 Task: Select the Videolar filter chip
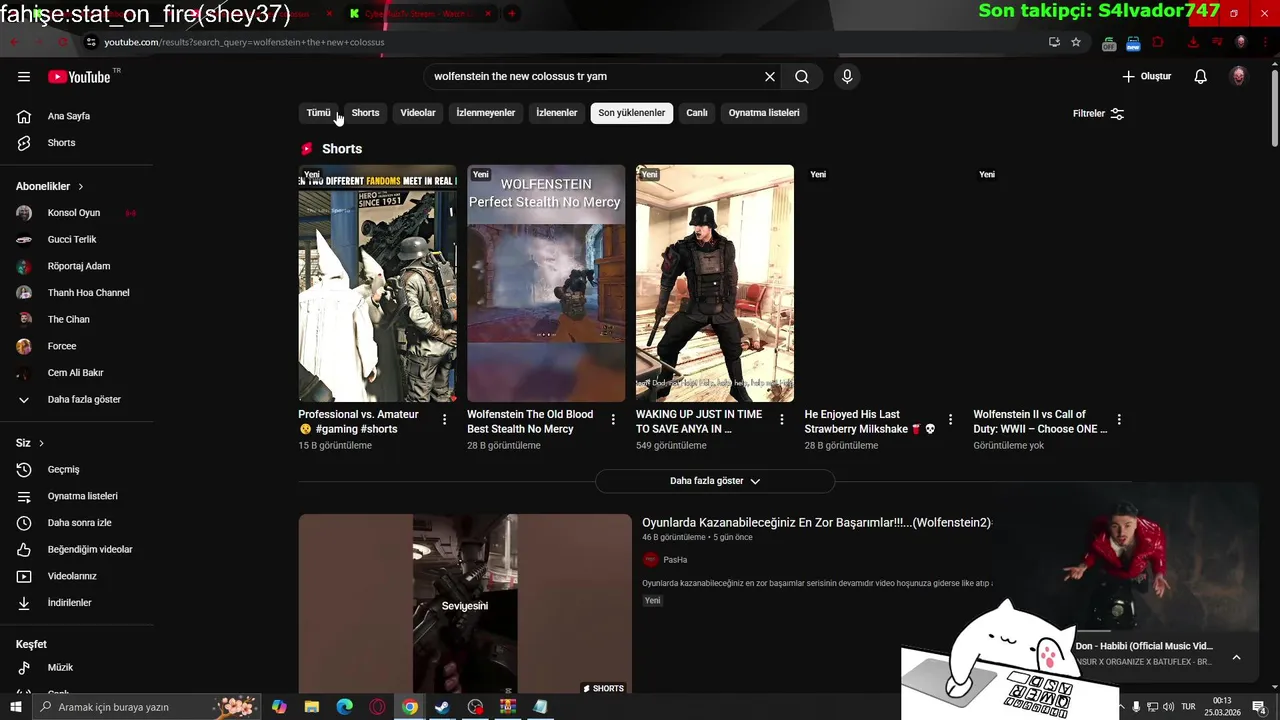[418, 113]
